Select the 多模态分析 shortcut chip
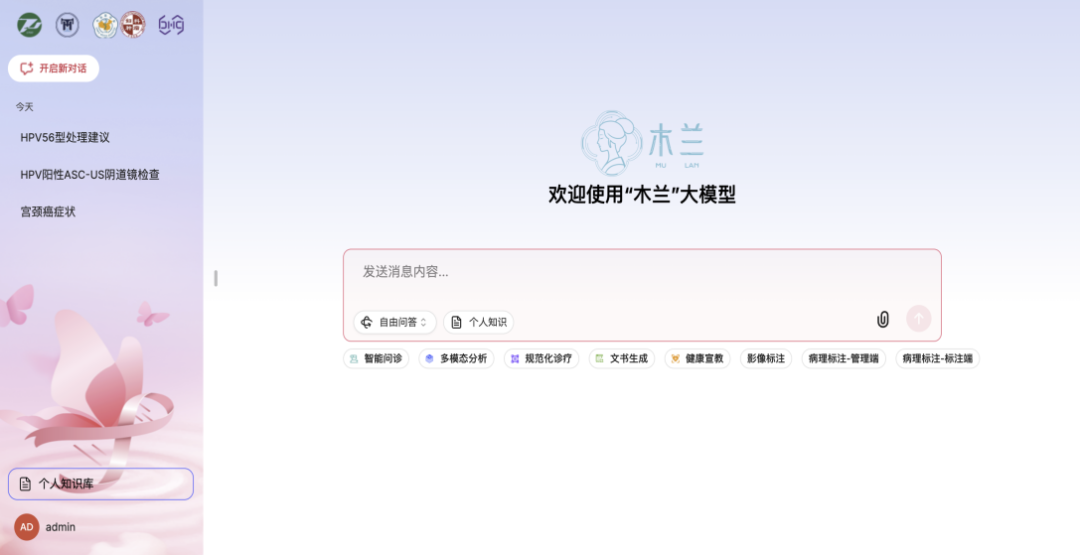Image resolution: width=1080 pixels, height=555 pixels. click(x=456, y=358)
